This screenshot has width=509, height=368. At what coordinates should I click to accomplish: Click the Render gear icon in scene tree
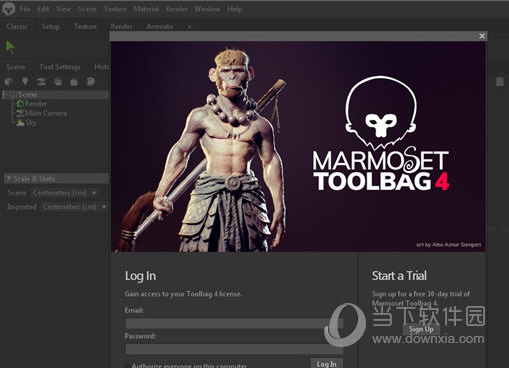tap(20, 104)
